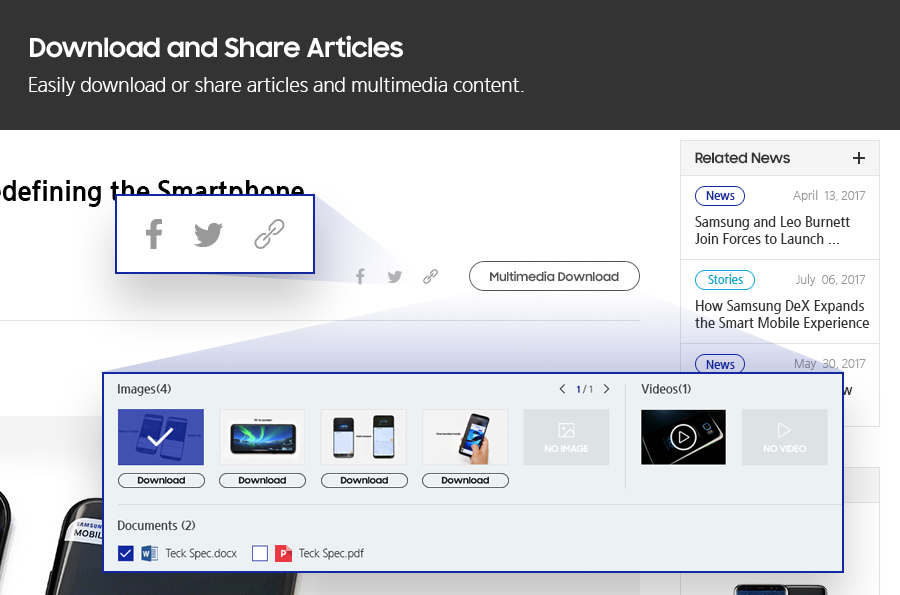
Task: Check the Teck Spec.pdf checkbox
Action: click(260, 553)
